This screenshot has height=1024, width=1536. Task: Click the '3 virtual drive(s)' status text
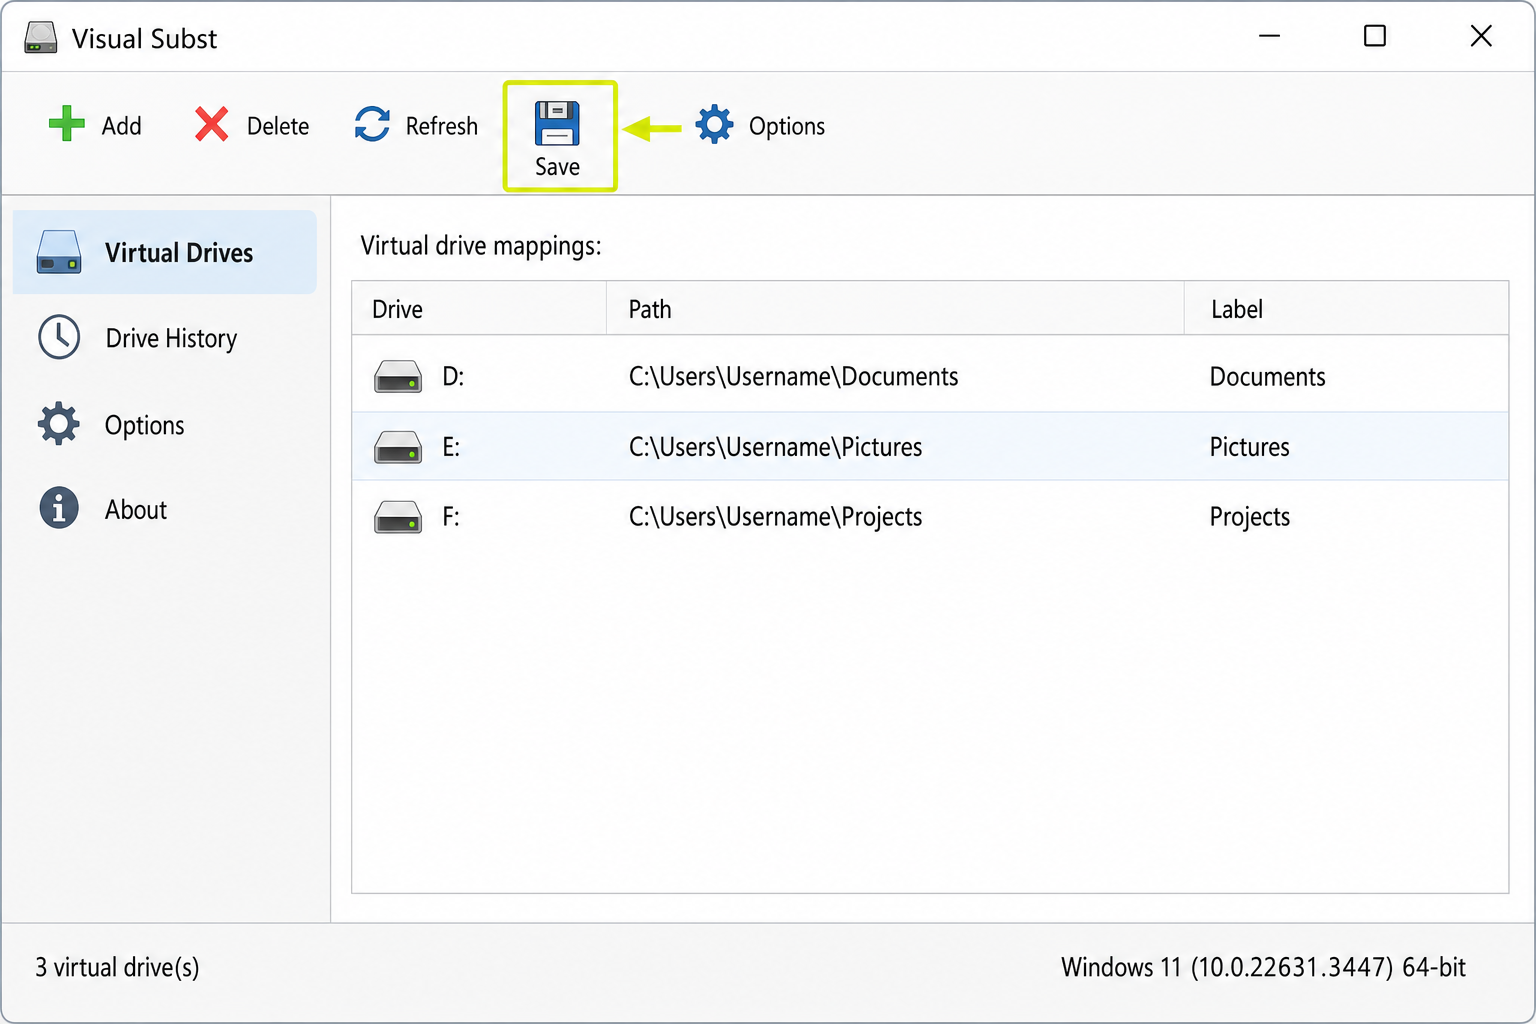tap(117, 967)
